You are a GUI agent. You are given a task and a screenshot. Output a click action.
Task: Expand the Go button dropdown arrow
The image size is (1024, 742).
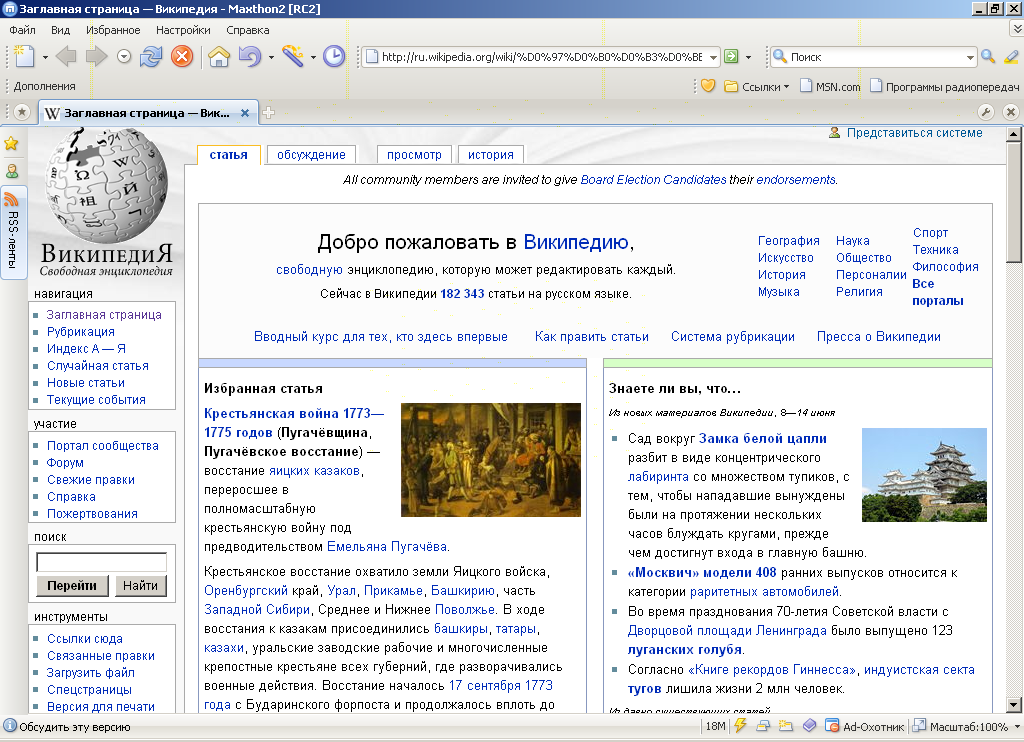(x=748, y=57)
